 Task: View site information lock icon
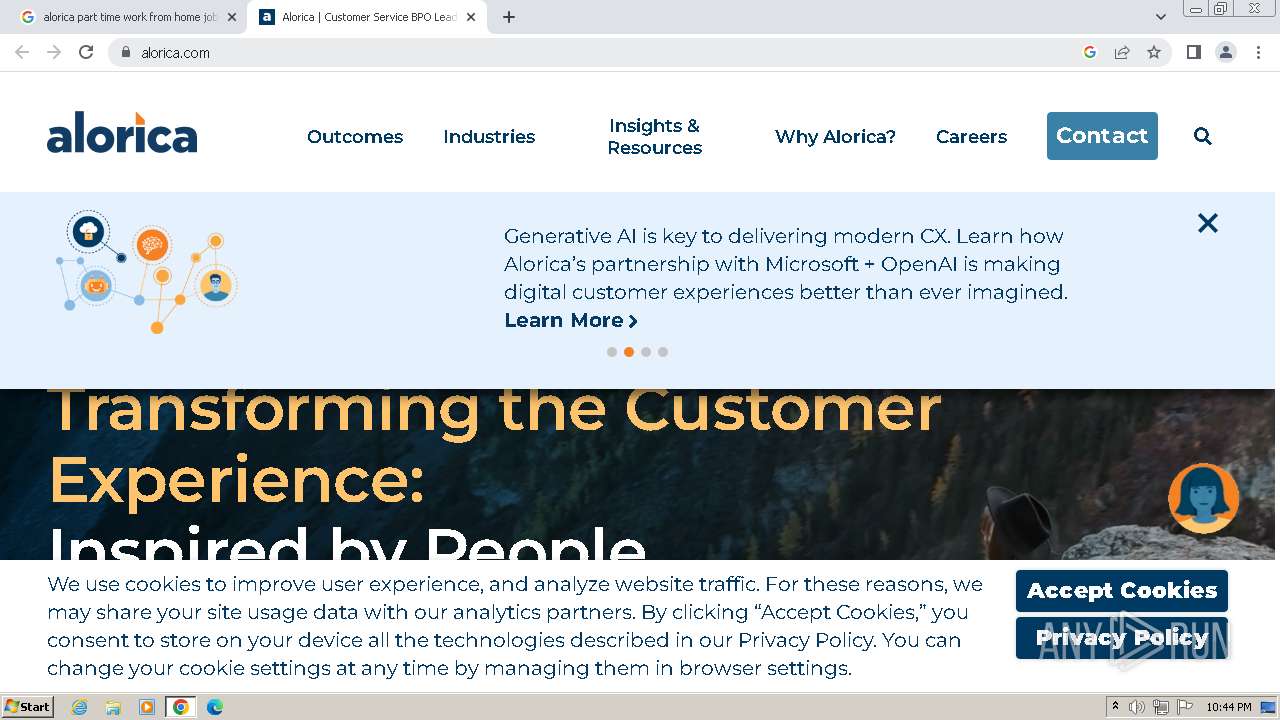click(125, 52)
